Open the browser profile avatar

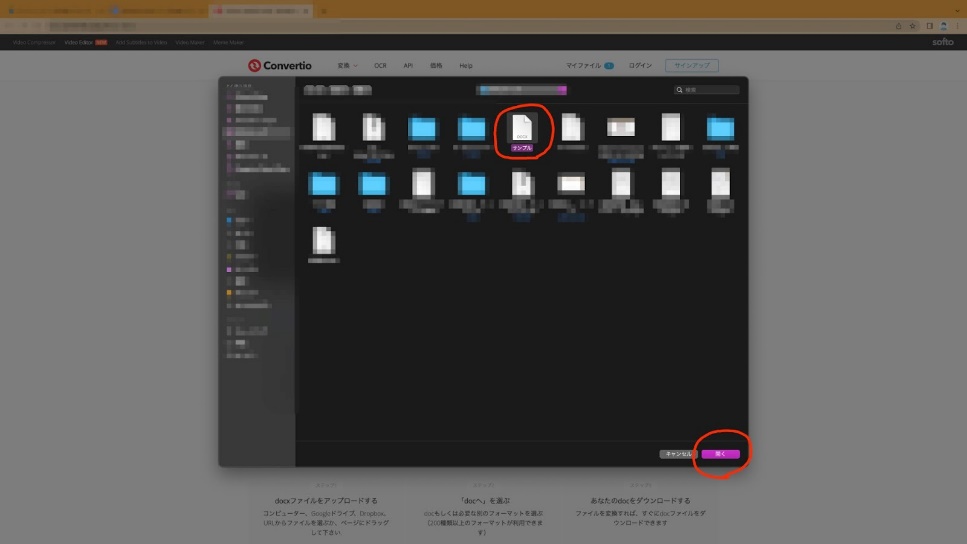coord(944,26)
